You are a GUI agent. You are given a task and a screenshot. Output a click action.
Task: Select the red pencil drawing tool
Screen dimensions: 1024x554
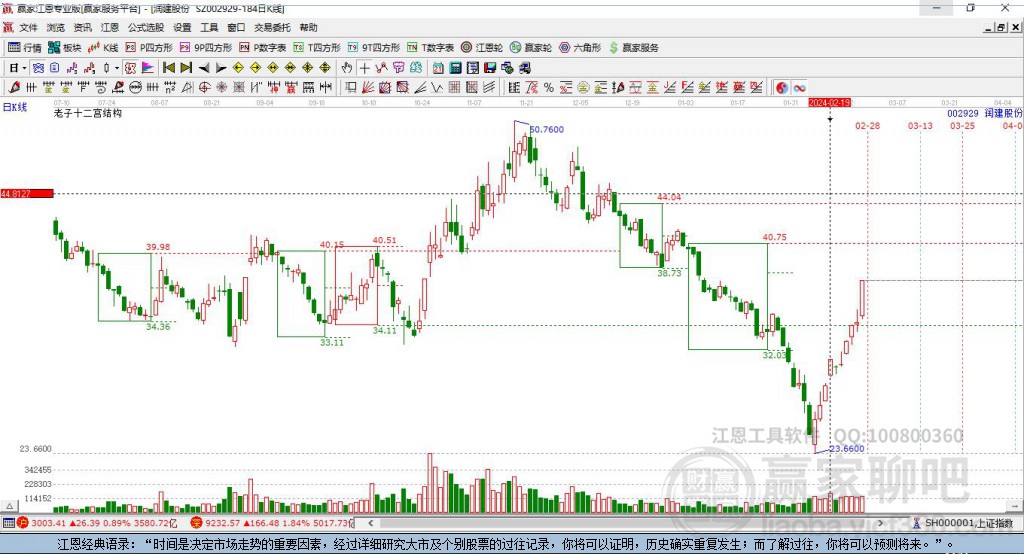pyautogui.click(x=14, y=88)
